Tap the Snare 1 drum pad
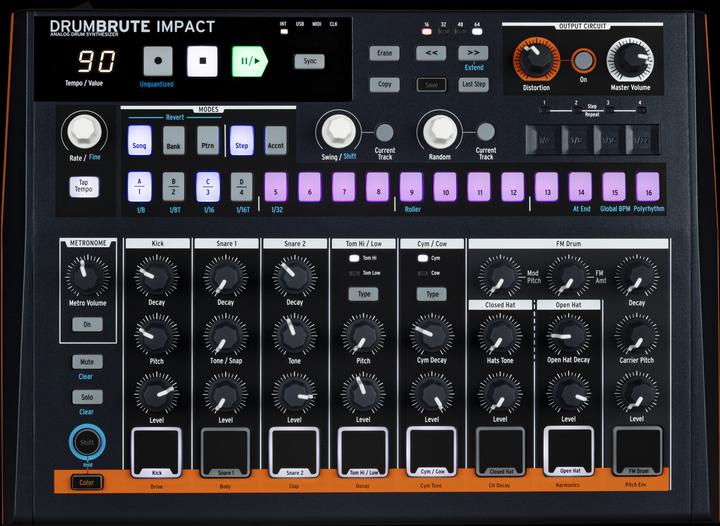The width and height of the screenshot is (720, 526). 225,452
